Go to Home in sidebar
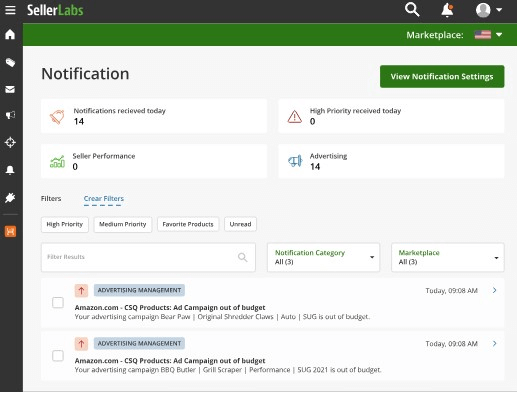The width and height of the screenshot is (517, 393). (10, 34)
